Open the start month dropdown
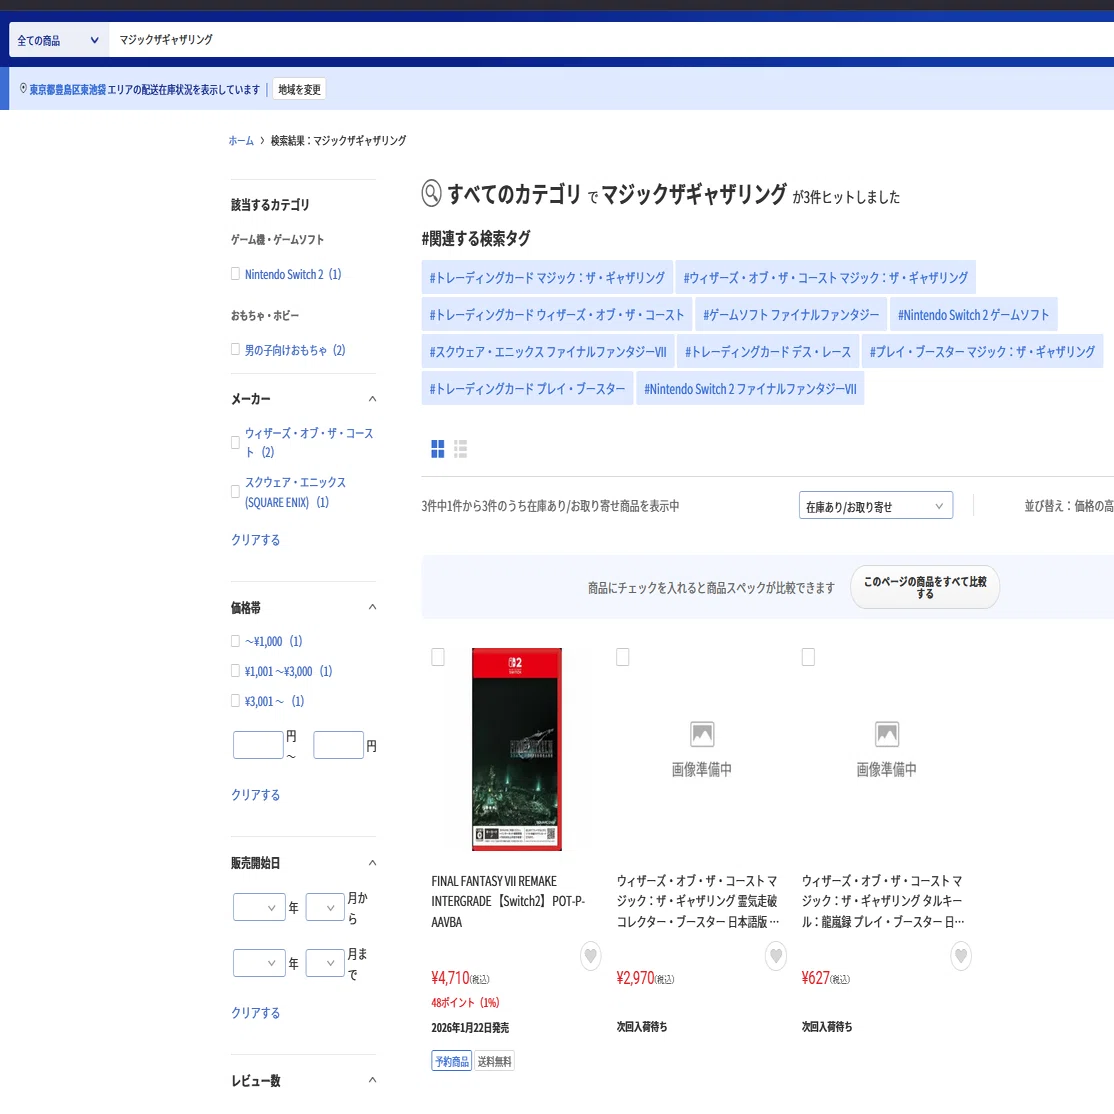 pos(325,907)
